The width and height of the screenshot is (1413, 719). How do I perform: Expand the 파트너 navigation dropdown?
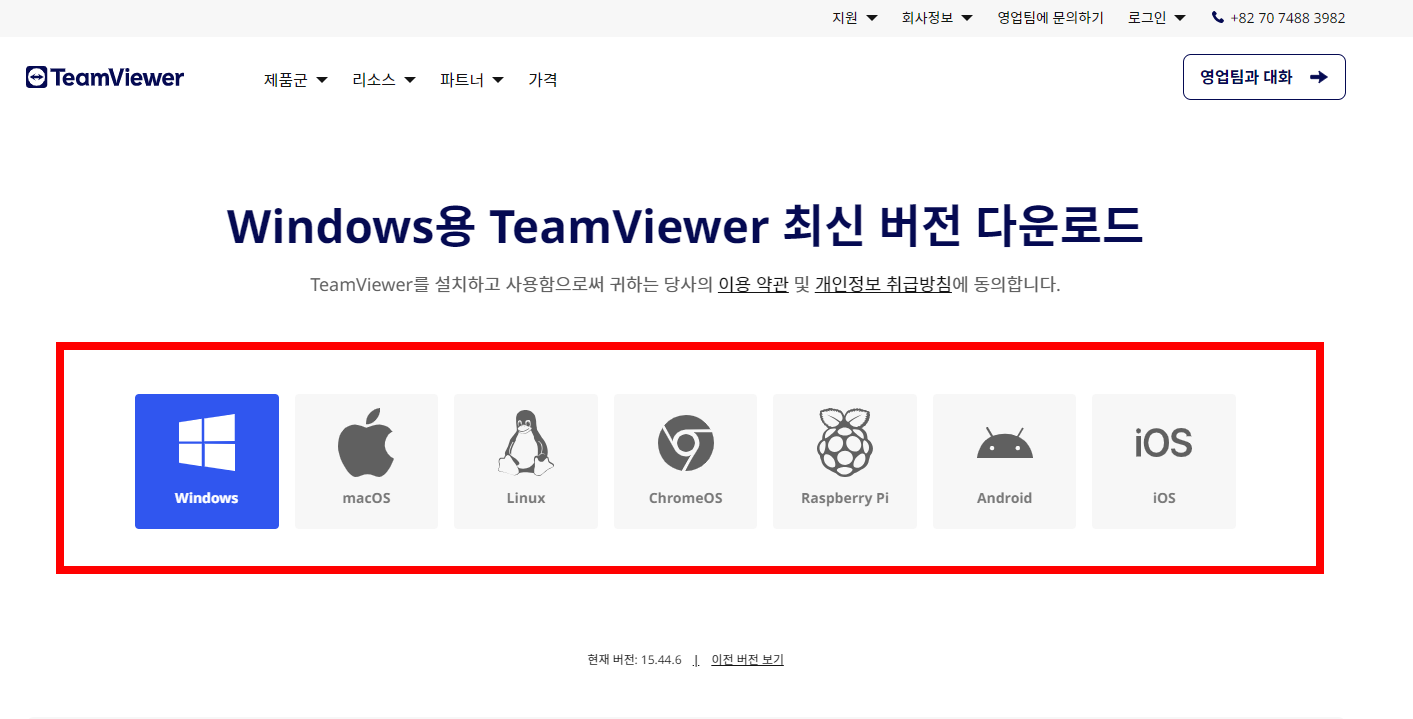pos(472,80)
